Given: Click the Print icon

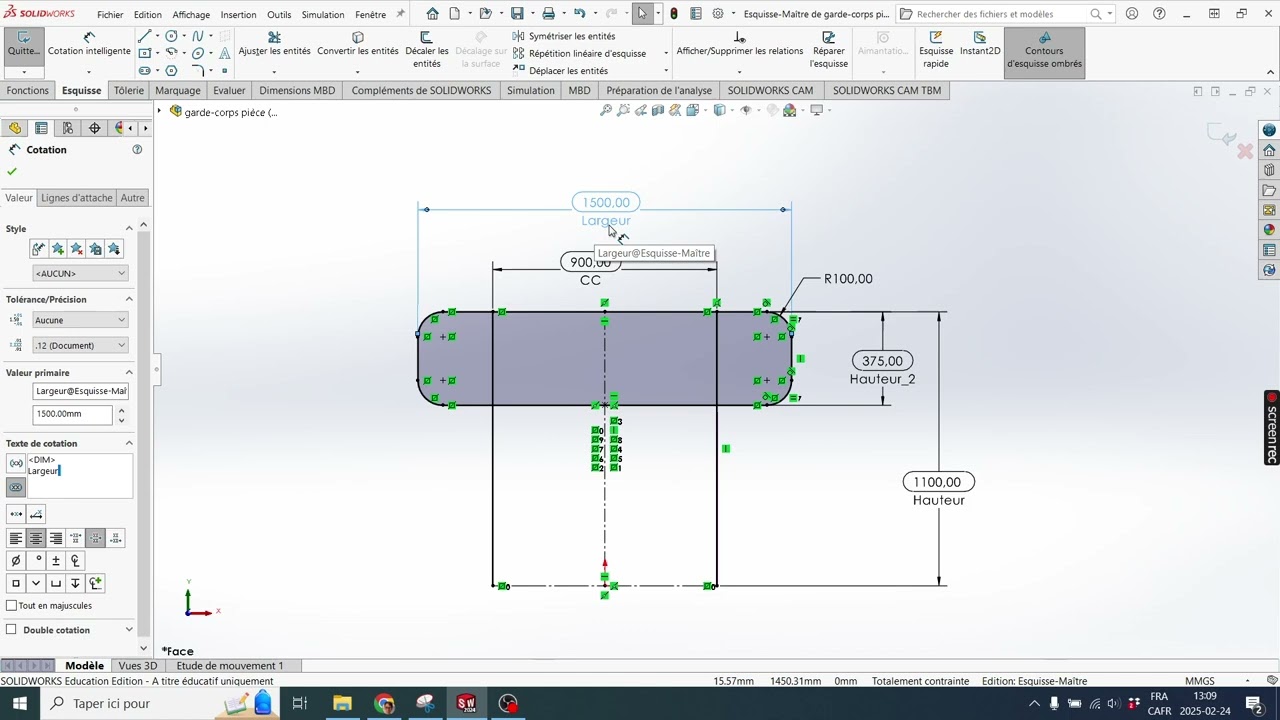Looking at the screenshot, I should click(x=548, y=14).
